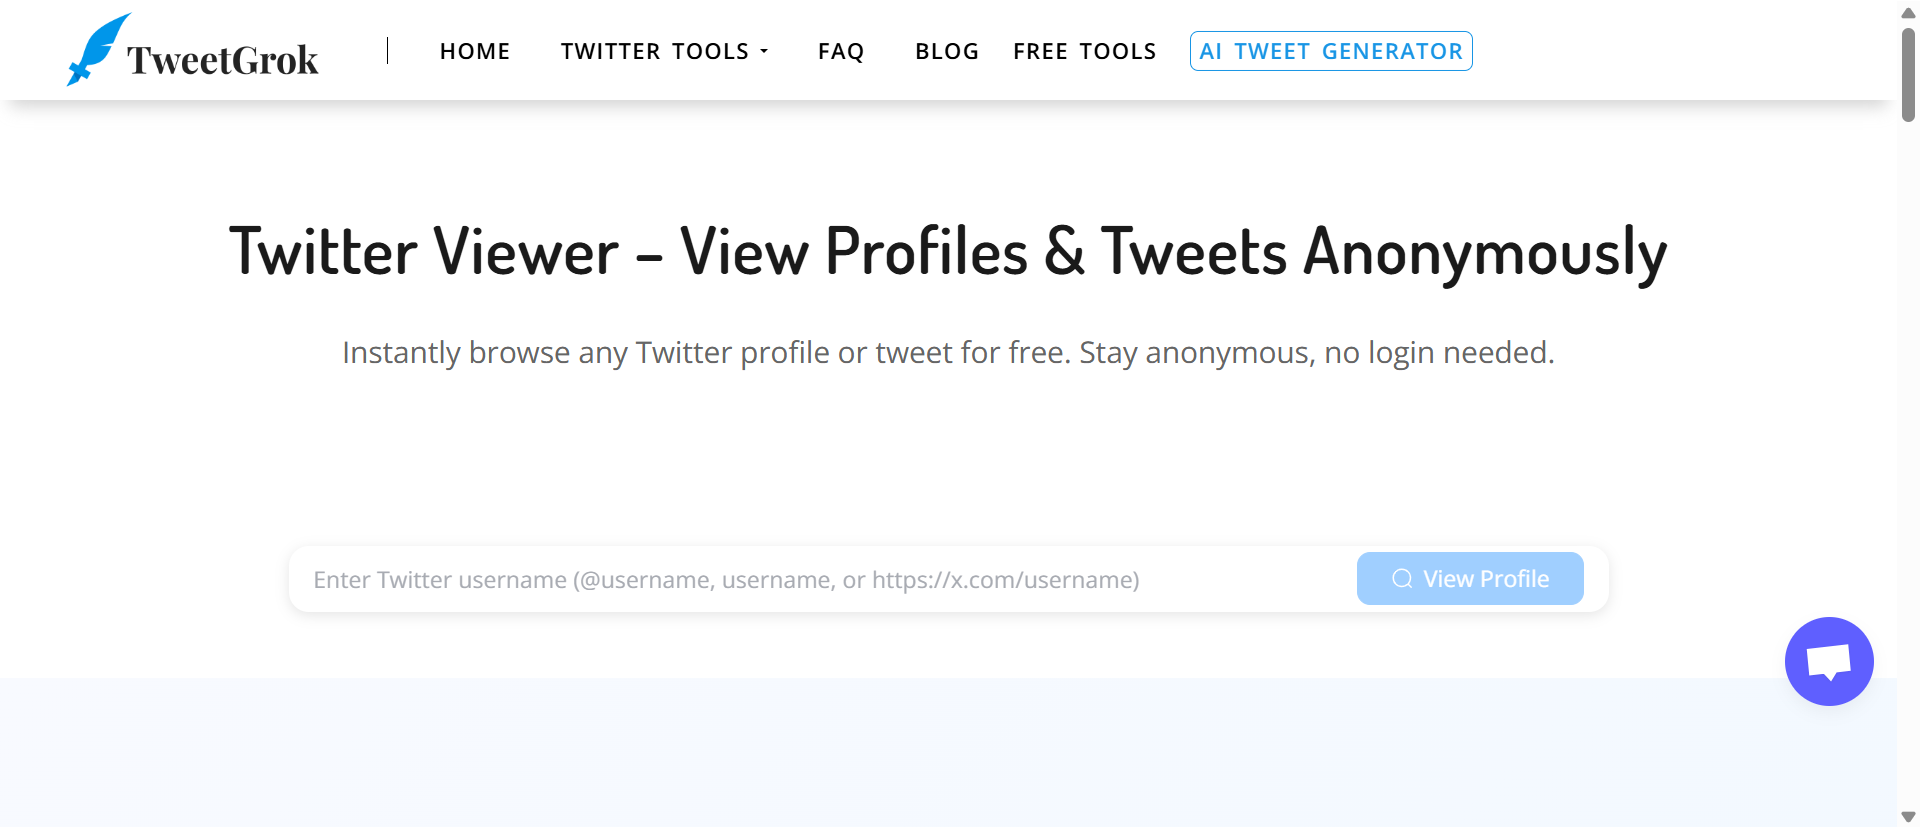Launch the AI Tweet Generator
The width and height of the screenshot is (1920, 827).
(1331, 51)
